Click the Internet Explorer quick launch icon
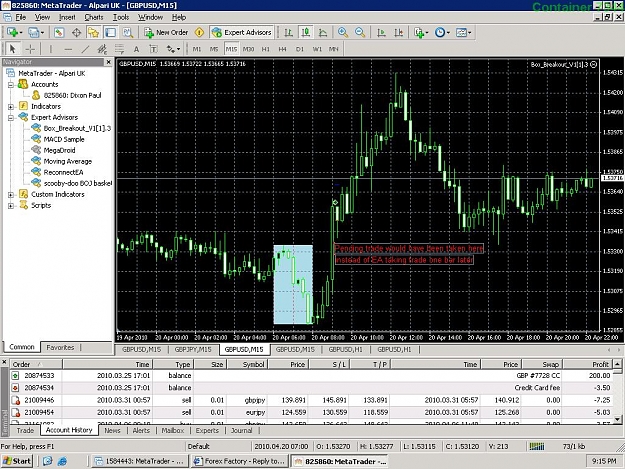 click(x=62, y=461)
